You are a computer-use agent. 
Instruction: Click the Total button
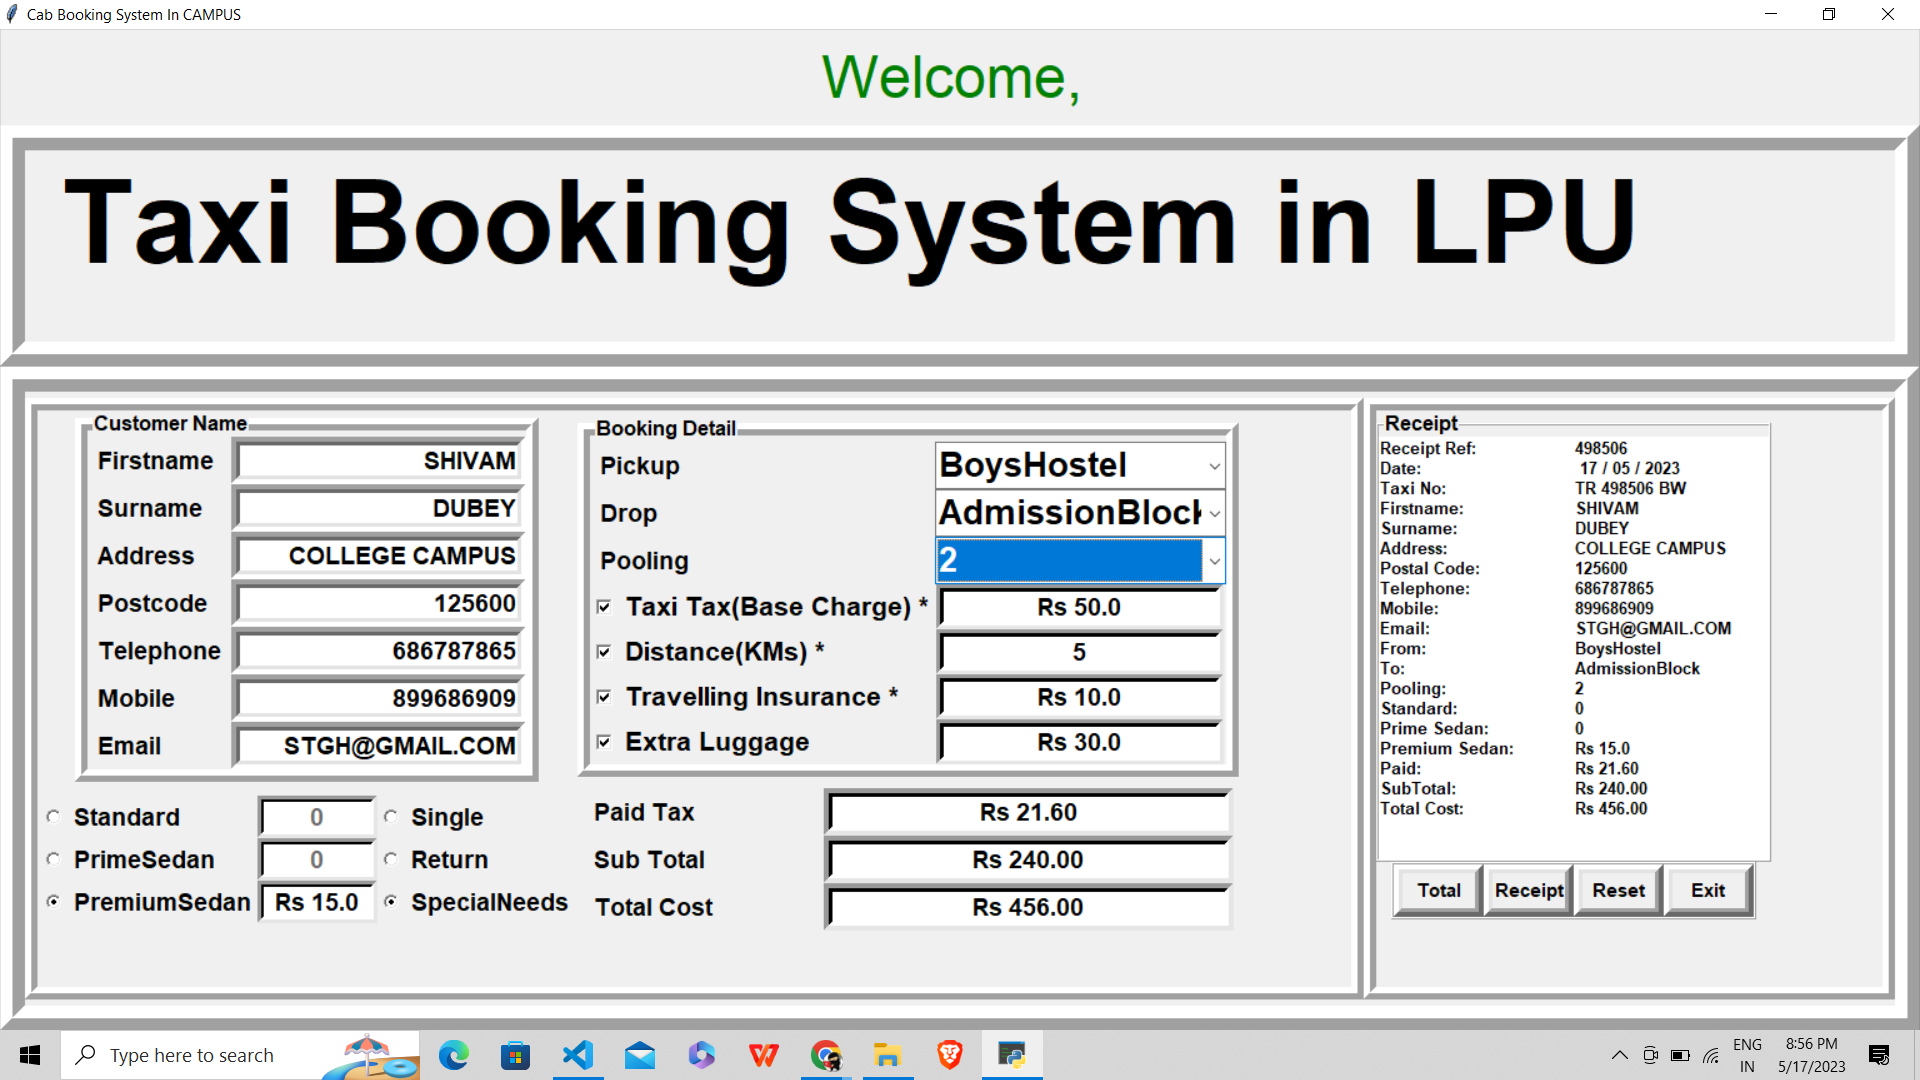tap(1437, 889)
